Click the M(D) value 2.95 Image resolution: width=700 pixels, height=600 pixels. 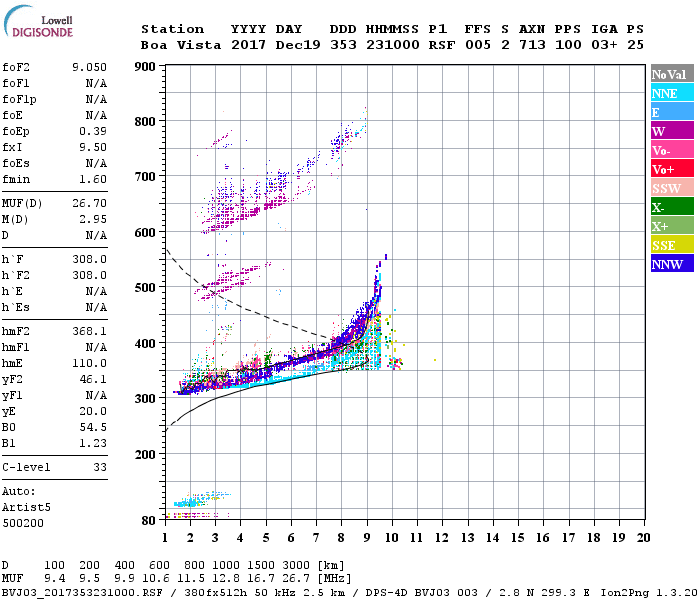pyautogui.click(x=93, y=219)
